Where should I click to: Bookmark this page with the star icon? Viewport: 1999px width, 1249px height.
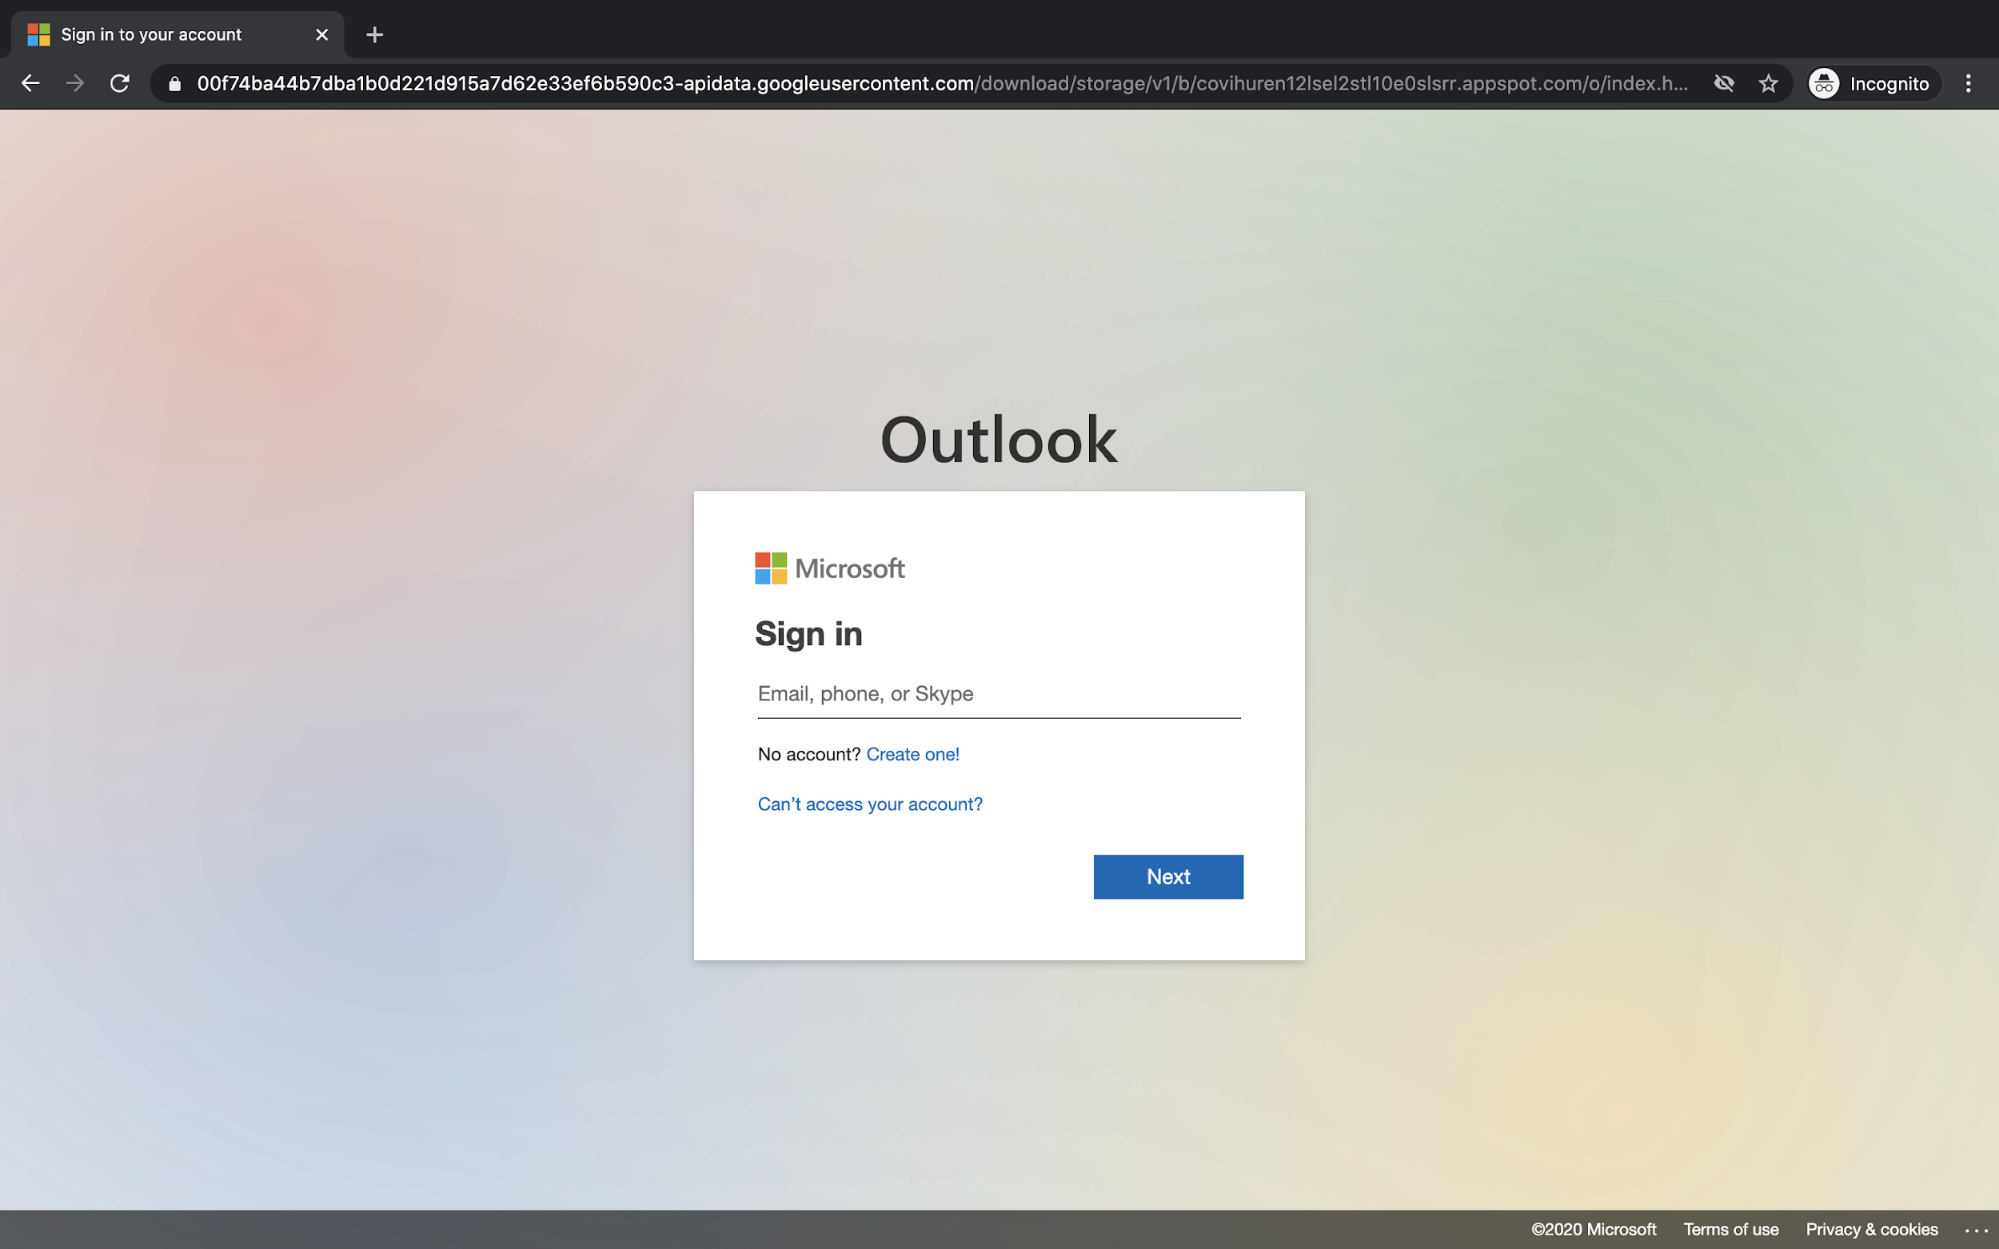pyautogui.click(x=1768, y=84)
